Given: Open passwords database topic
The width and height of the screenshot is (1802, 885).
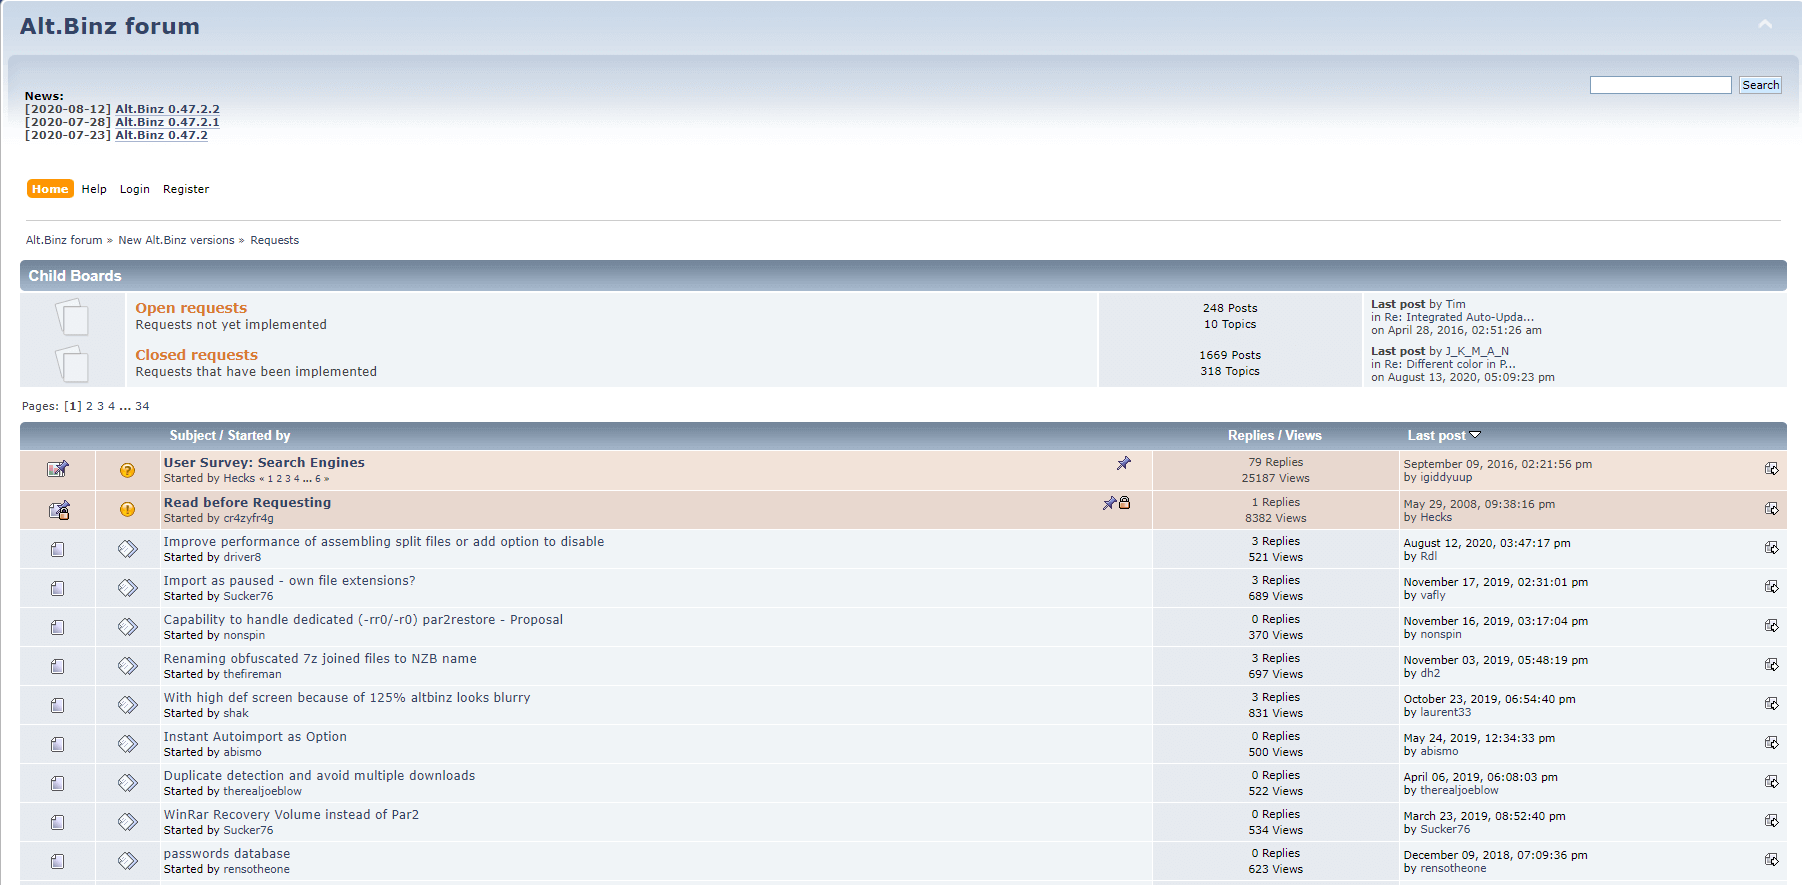Looking at the screenshot, I should 227,853.
